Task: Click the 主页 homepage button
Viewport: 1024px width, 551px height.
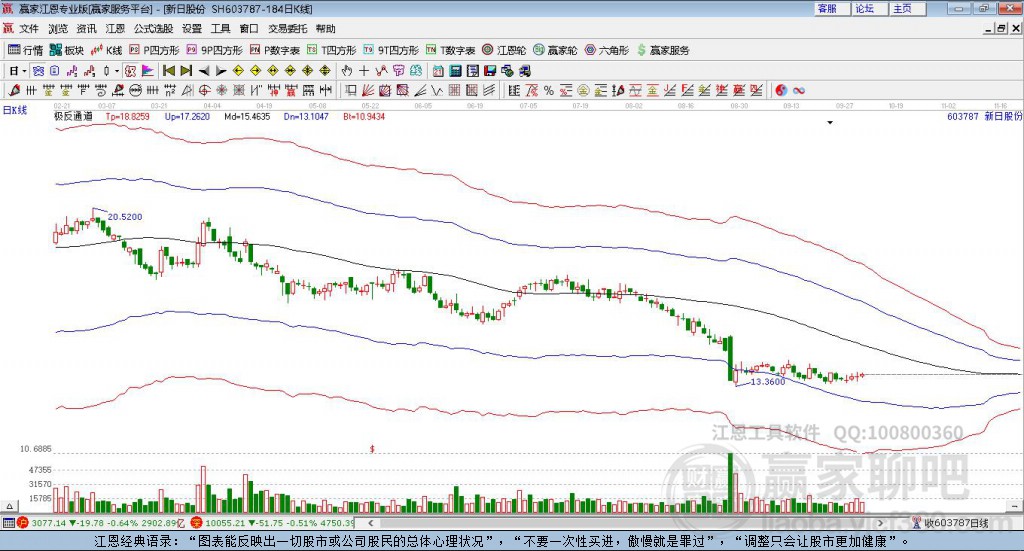Action: pyautogui.click(x=908, y=8)
